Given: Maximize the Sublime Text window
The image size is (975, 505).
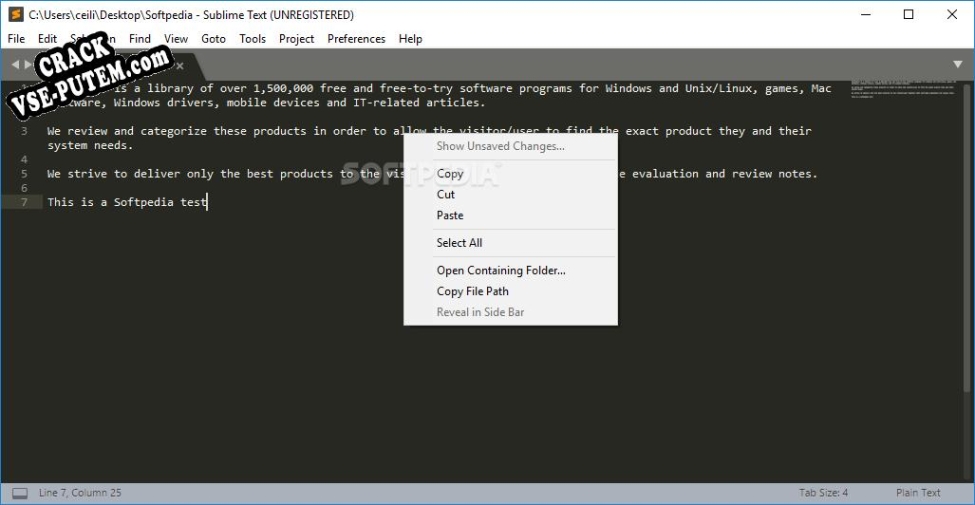Looking at the screenshot, I should pyautogui.click(x=908, y=15).
